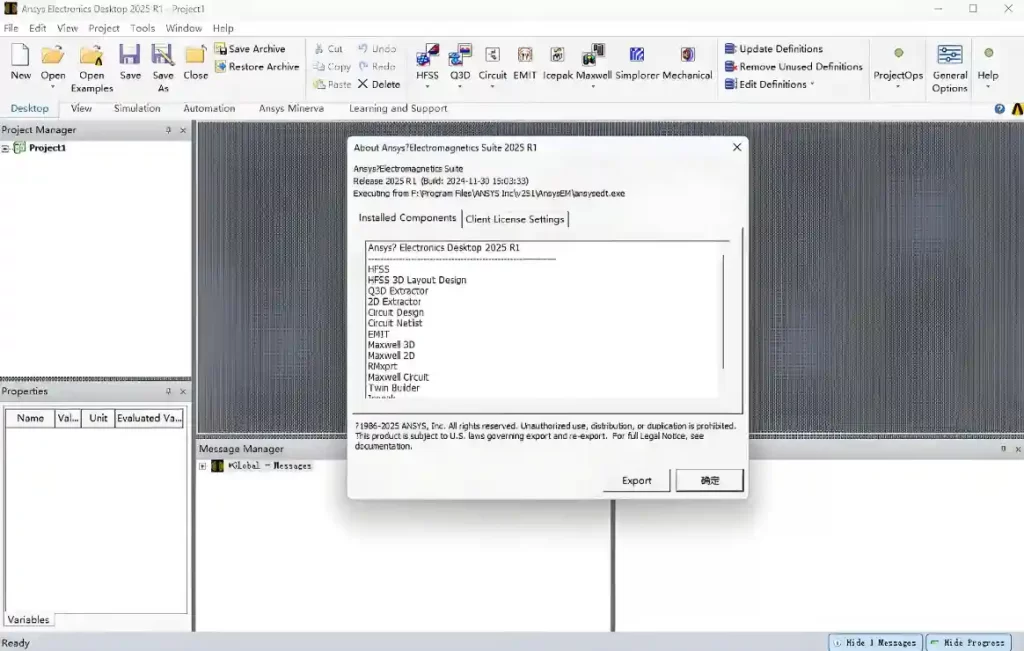The height and width of the screenshot is (651, 1024).
Task: Insert a Q3D design from toolbar
Action: tap(460, 56)
